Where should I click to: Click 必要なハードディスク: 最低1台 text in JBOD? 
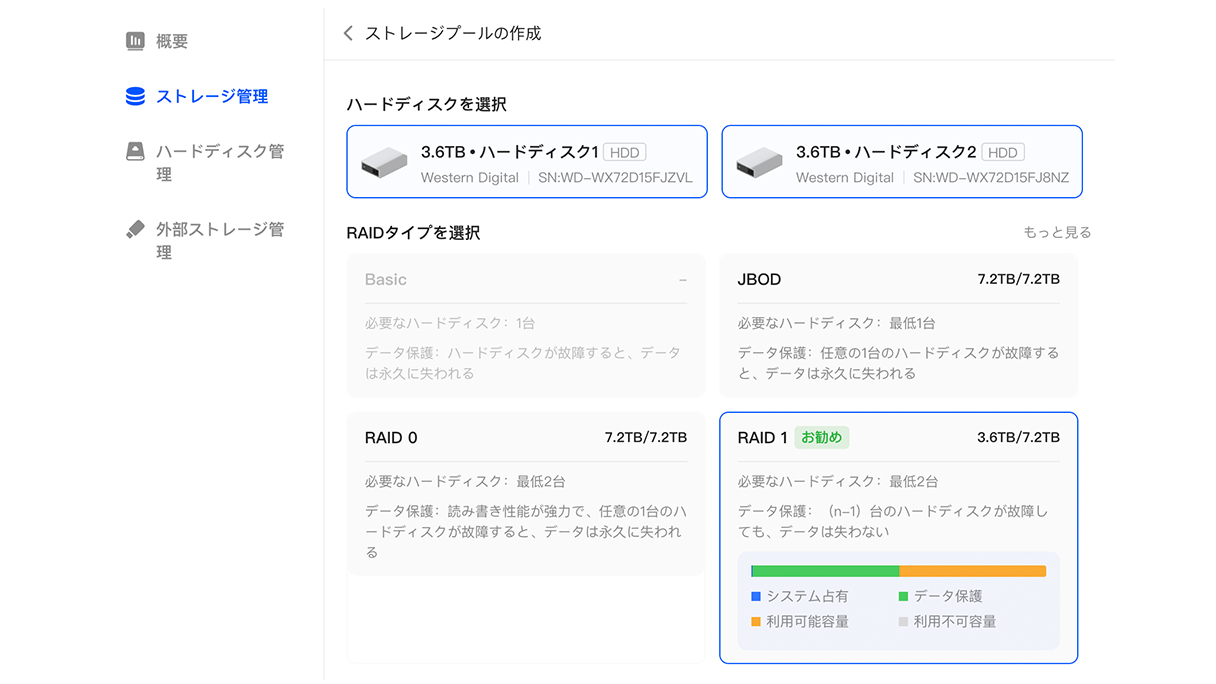click(837, 323)
